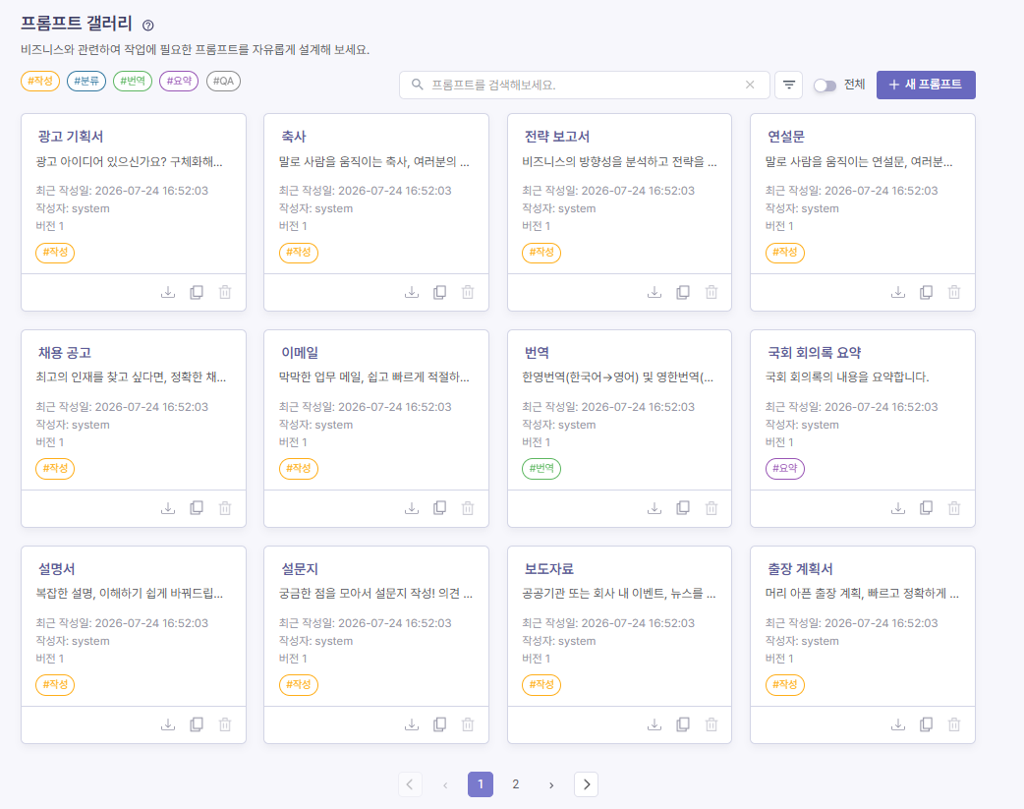Click description '국회 회의록의 내용을 요약합니다.'
Image resolution: width=1024 pixels, height=809 pixels.
pos(847,377)
